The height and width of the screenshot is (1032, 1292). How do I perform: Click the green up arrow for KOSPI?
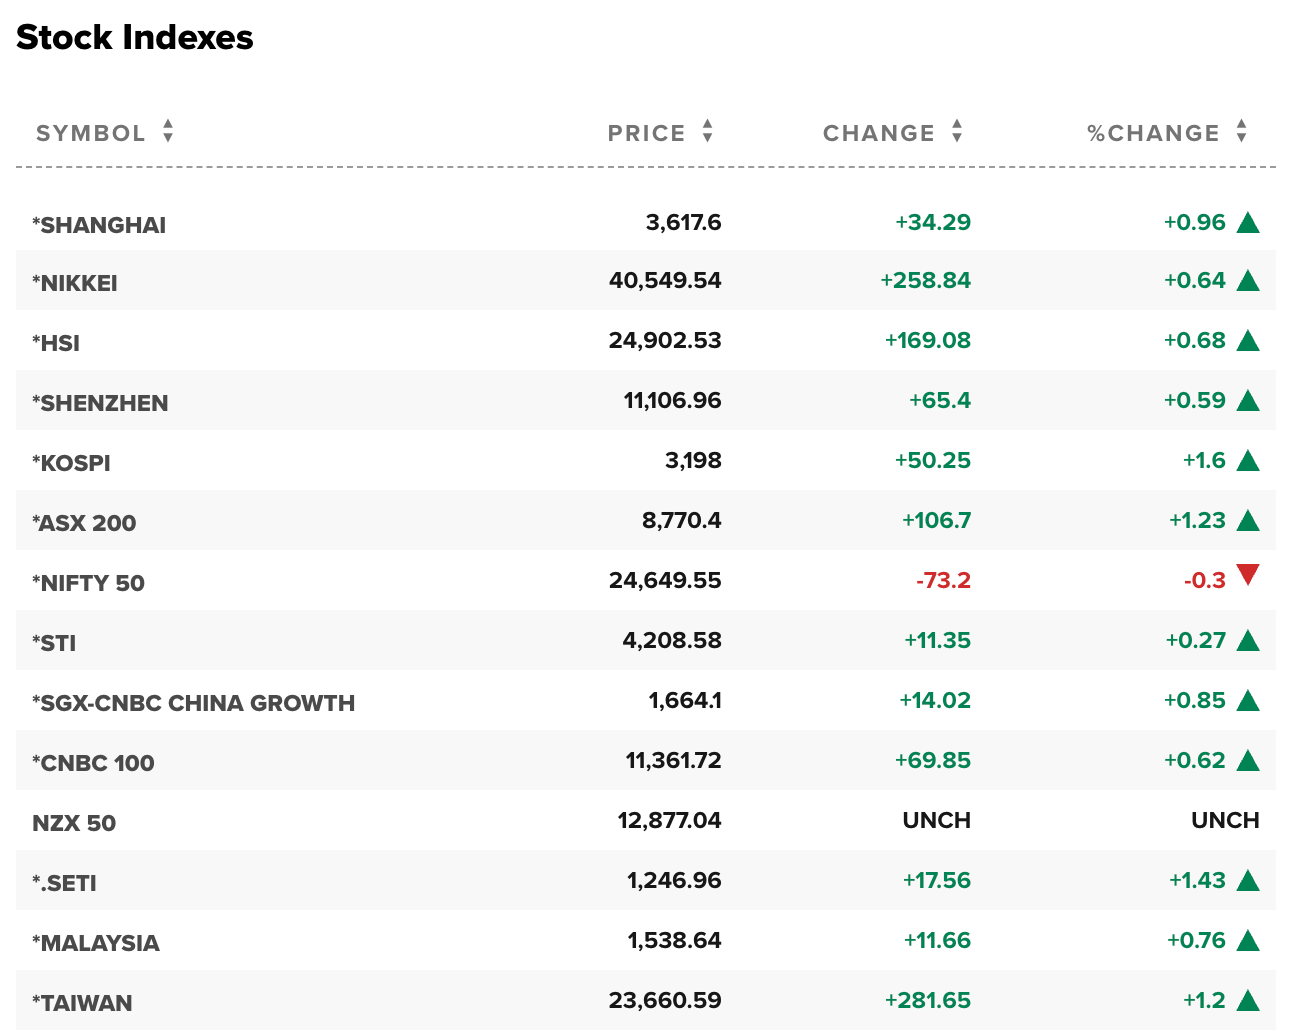pos(1248,460)
